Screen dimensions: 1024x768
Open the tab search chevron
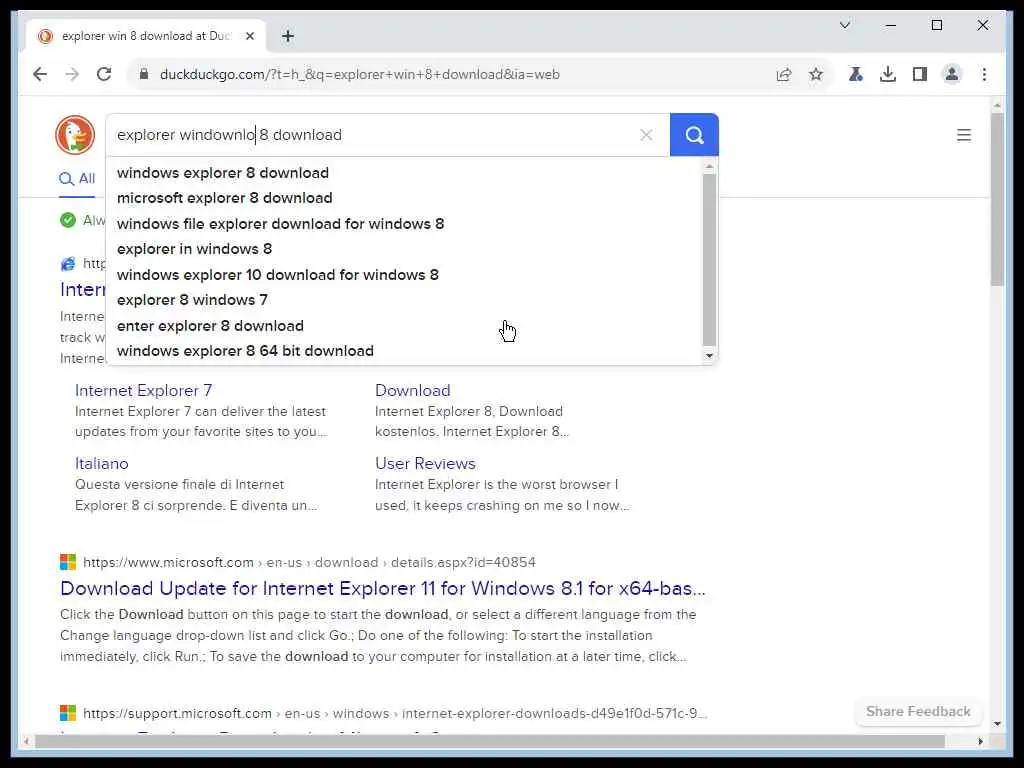844,25
